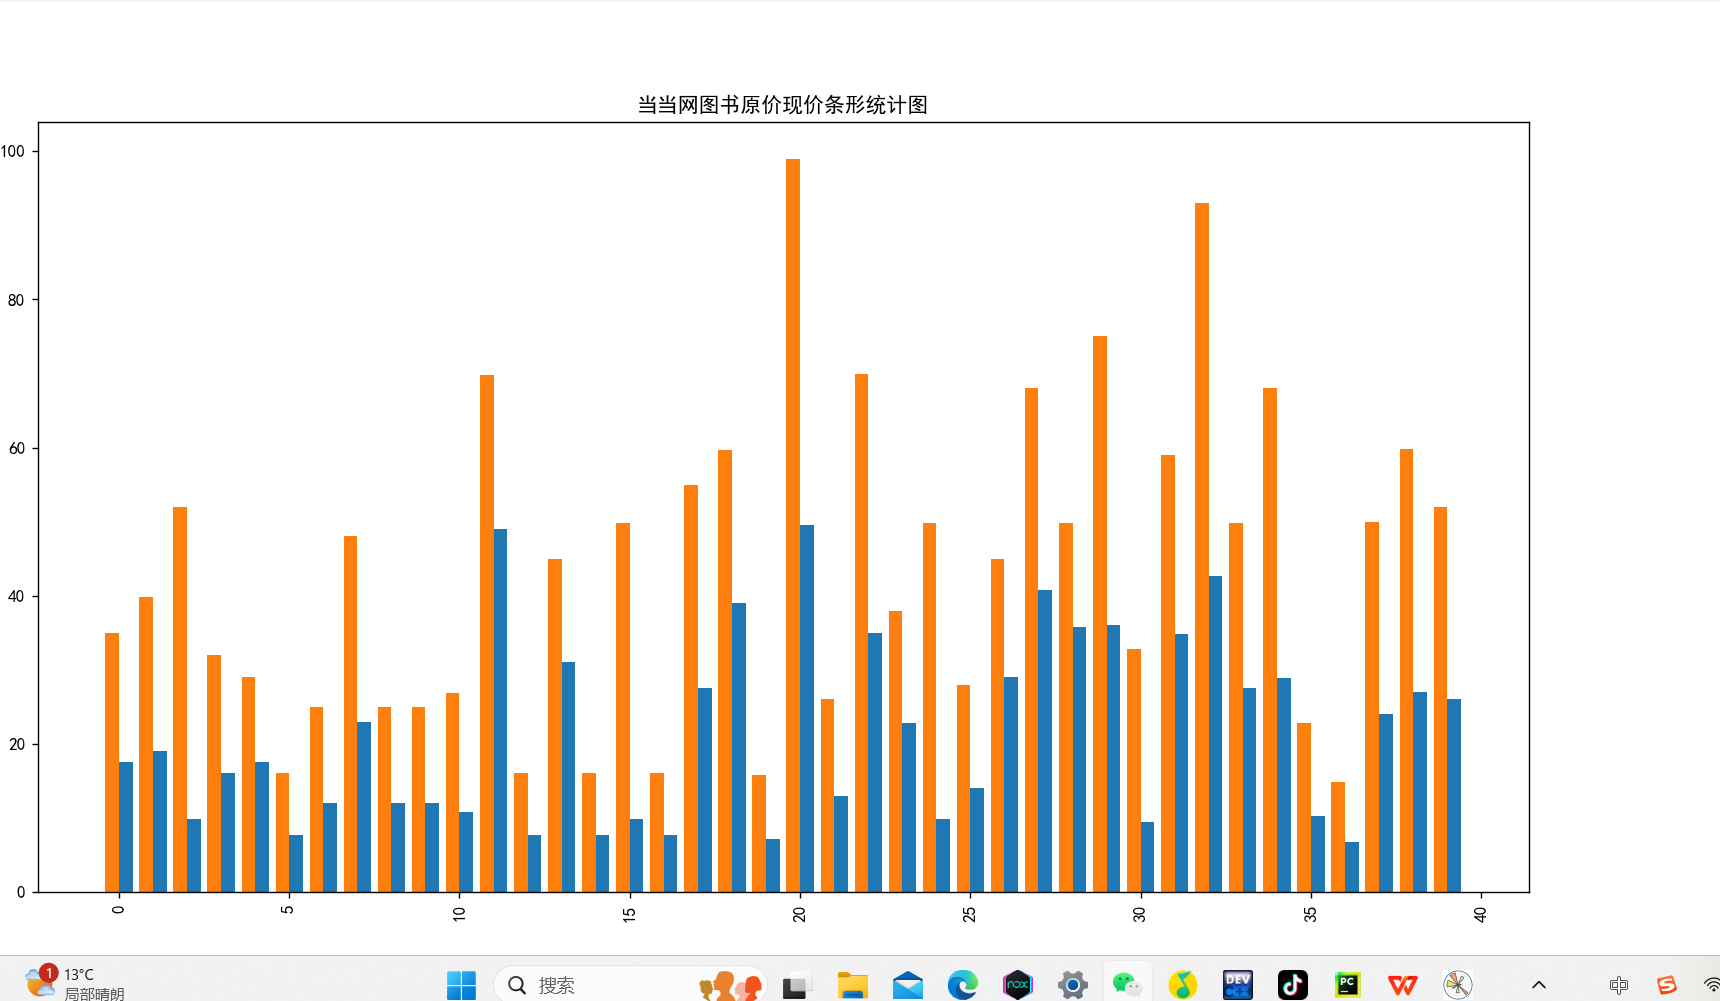Click the x-axis tick label 25

pos(969,914)
